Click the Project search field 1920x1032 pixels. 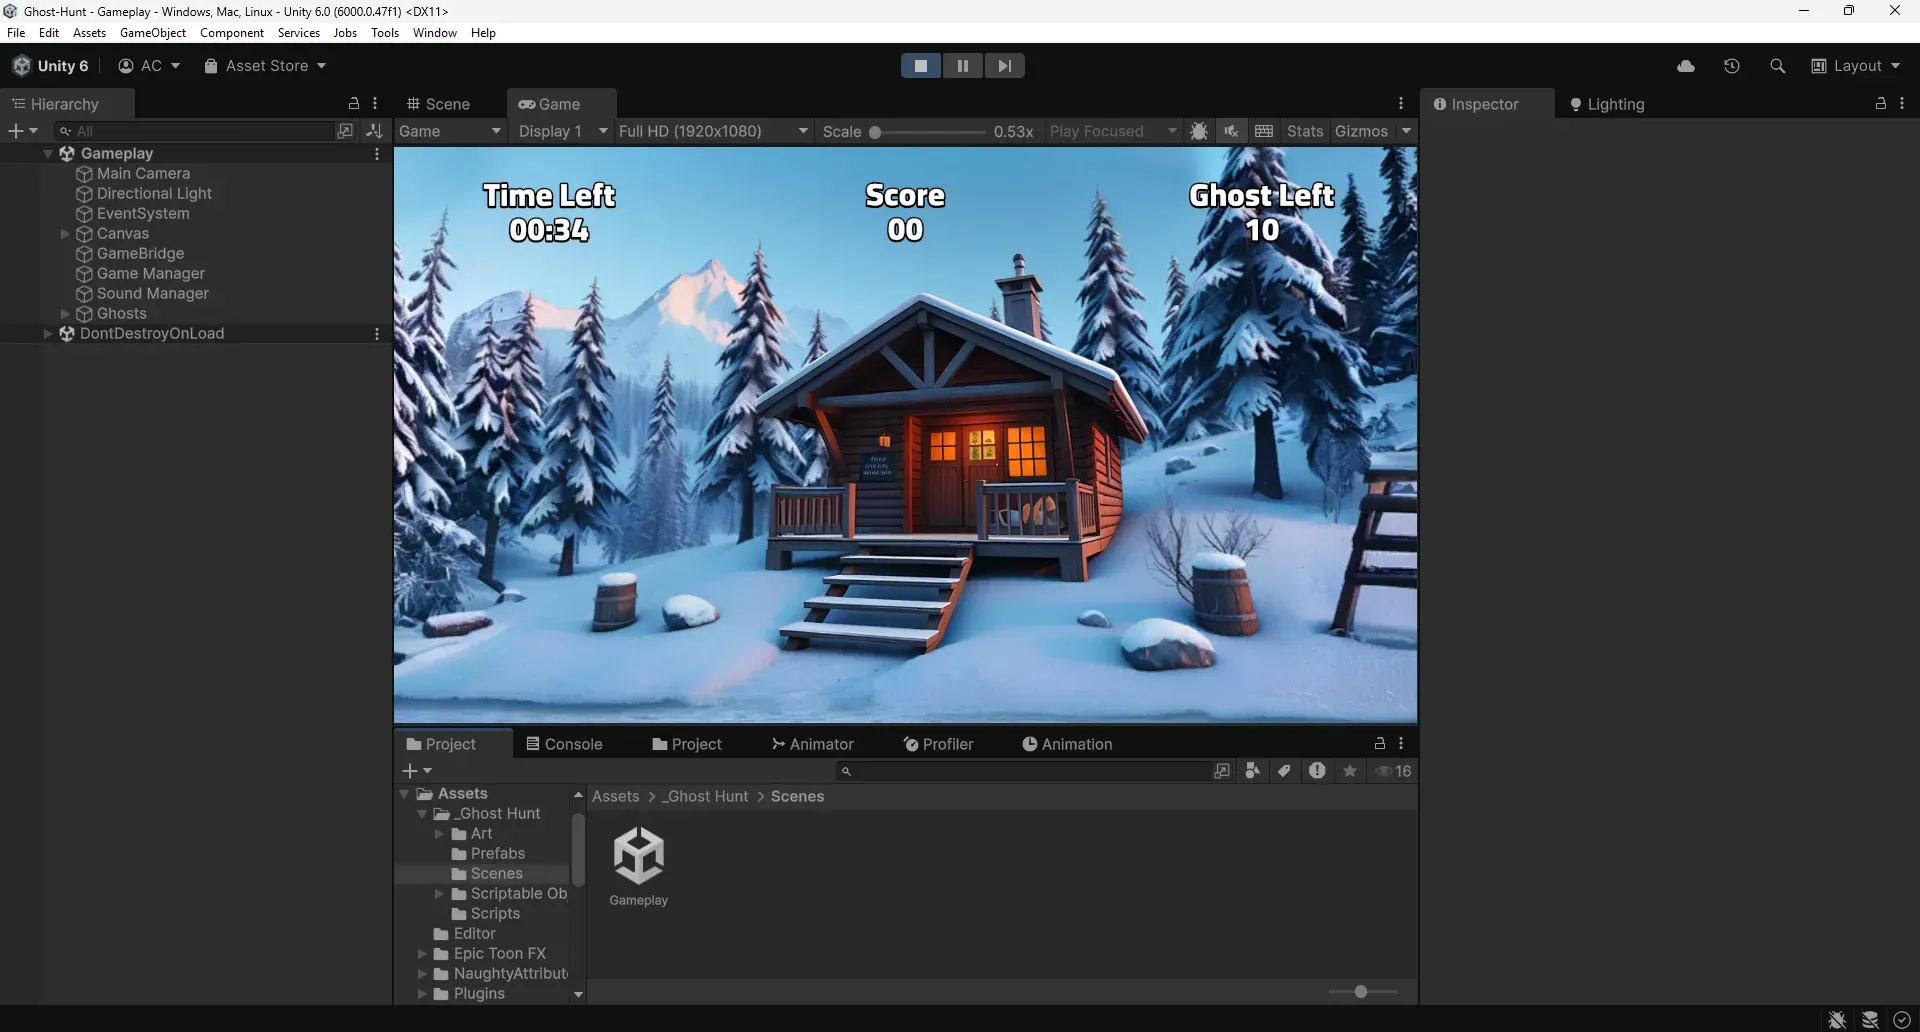[1023, 771]
